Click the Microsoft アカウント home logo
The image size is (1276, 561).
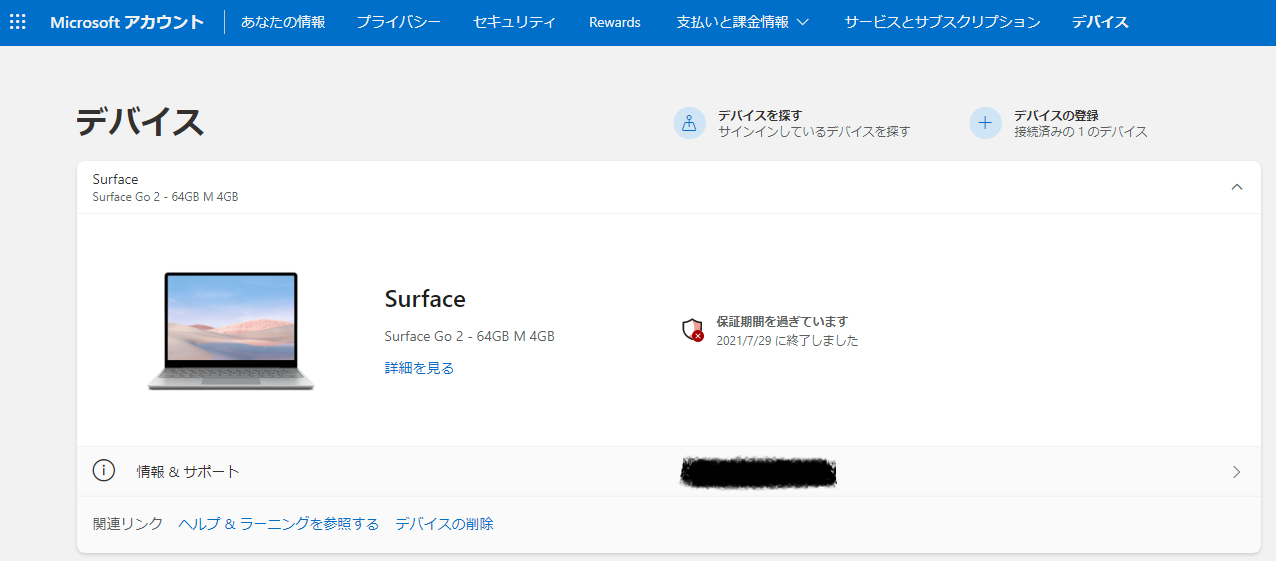click(127, 22)
